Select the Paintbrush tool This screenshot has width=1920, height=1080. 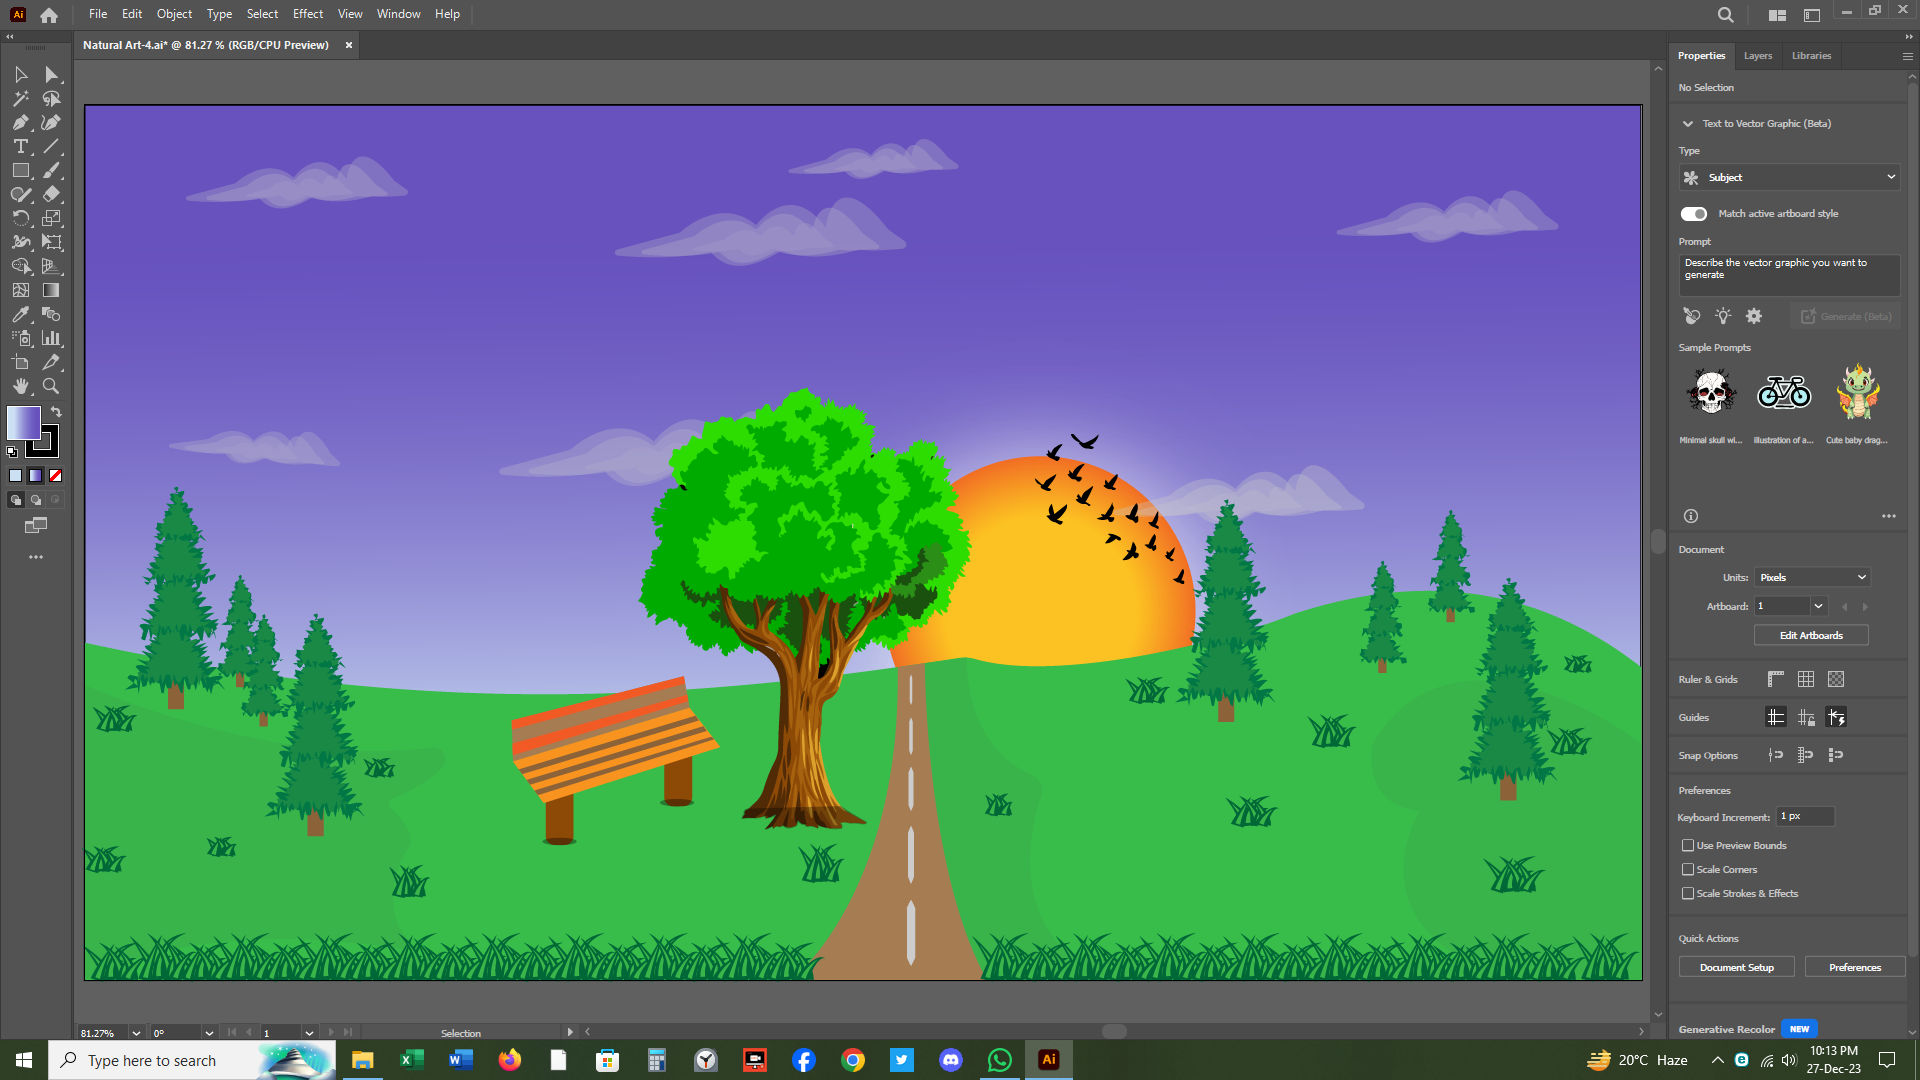(x=51, y=171)
